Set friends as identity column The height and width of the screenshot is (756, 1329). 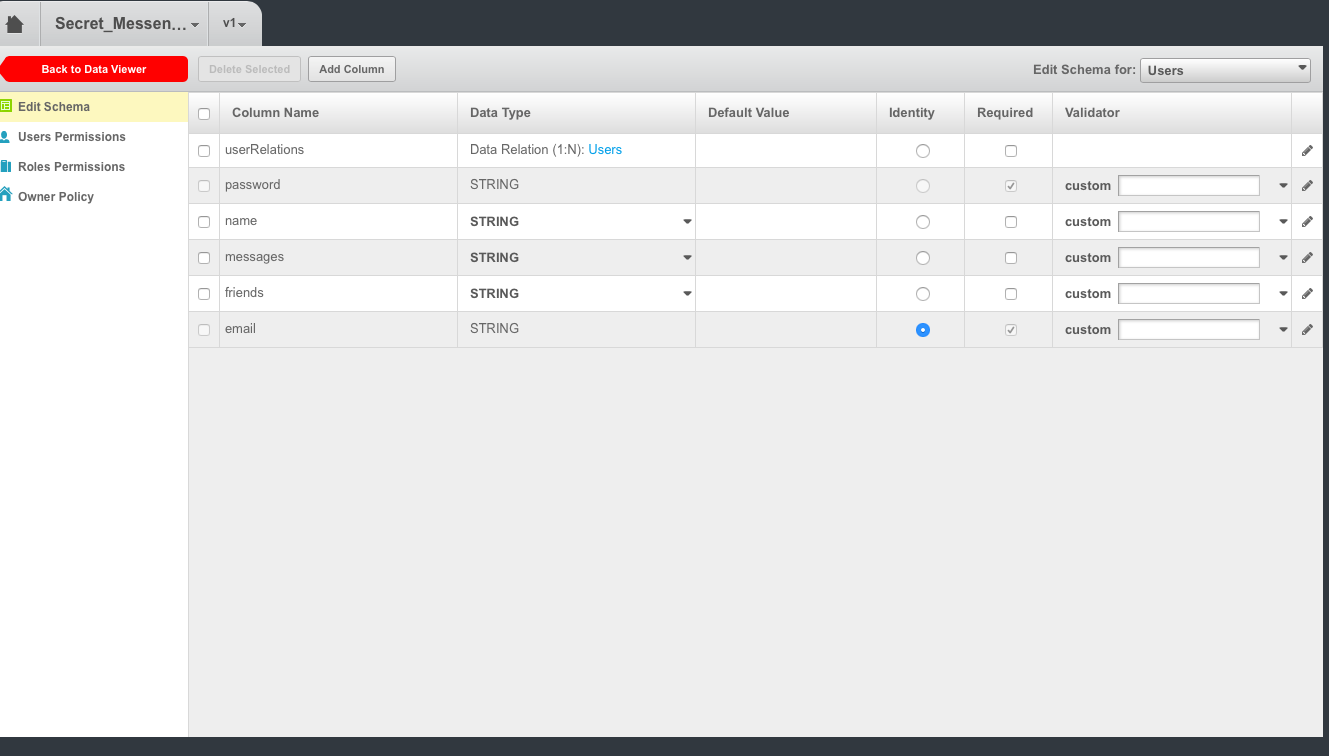(x=922, y=294)
